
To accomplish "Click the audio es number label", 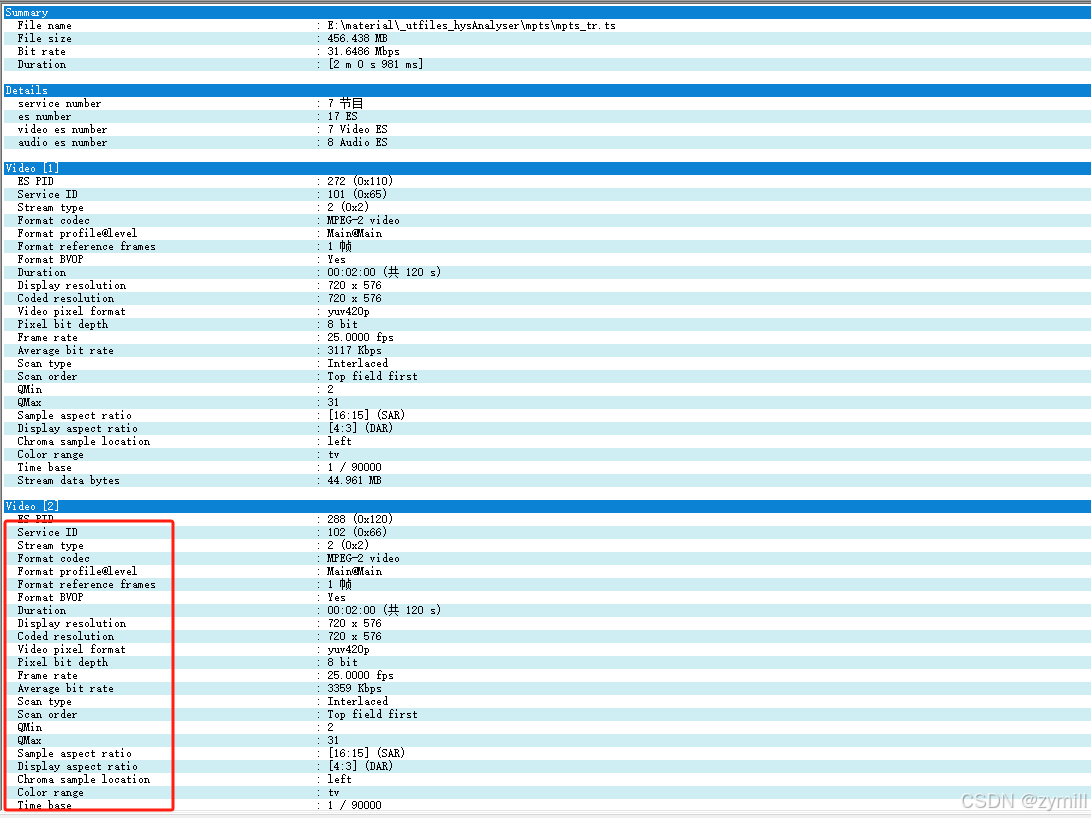I will 63,143.
